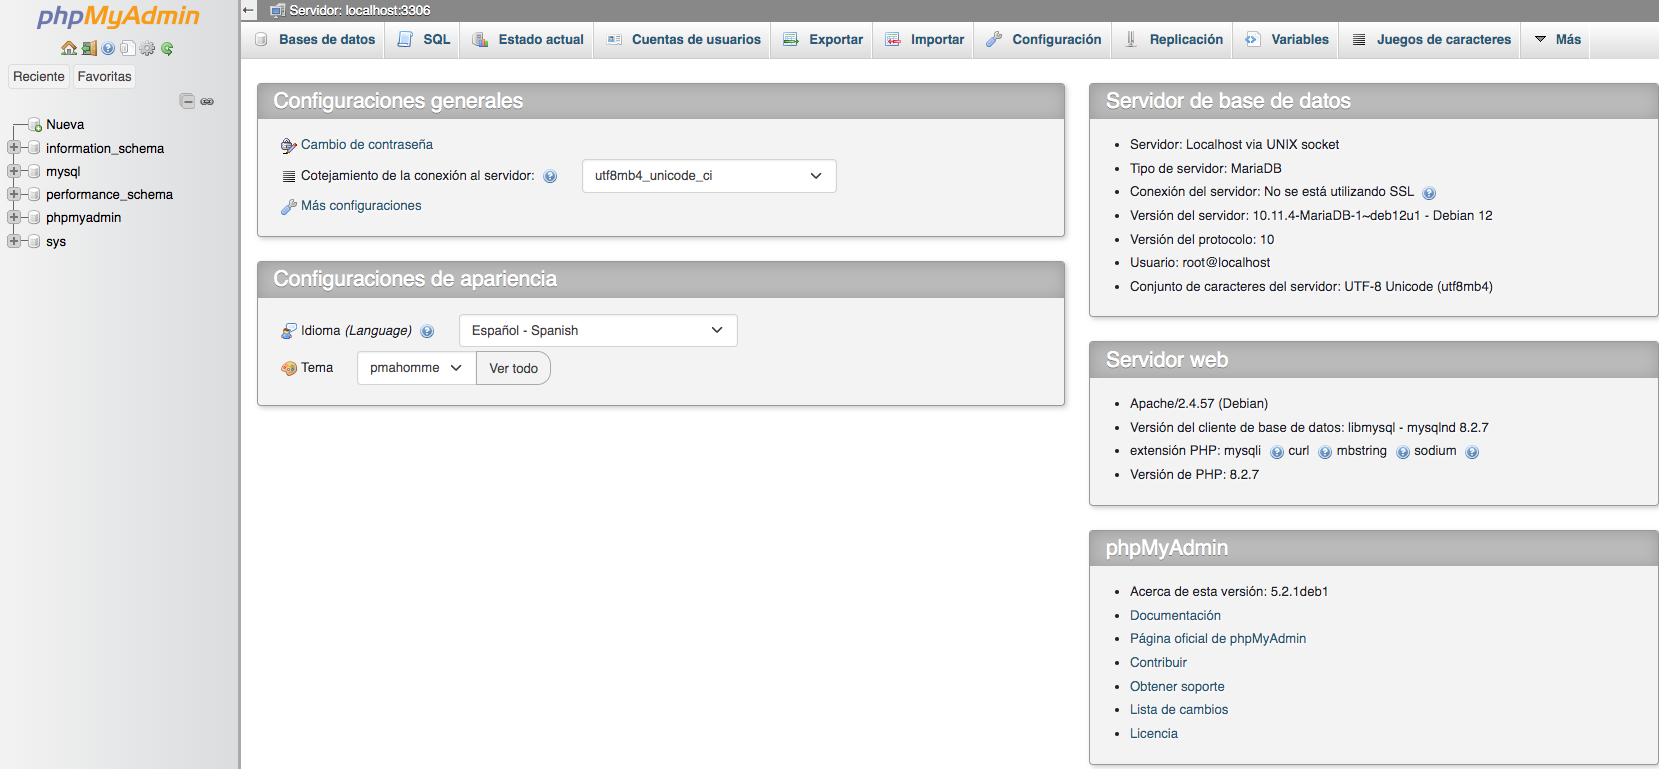Open the utf8mb4_unicode_ci collation dropdown
This screenshot has height=769, width=1659.
708,176
